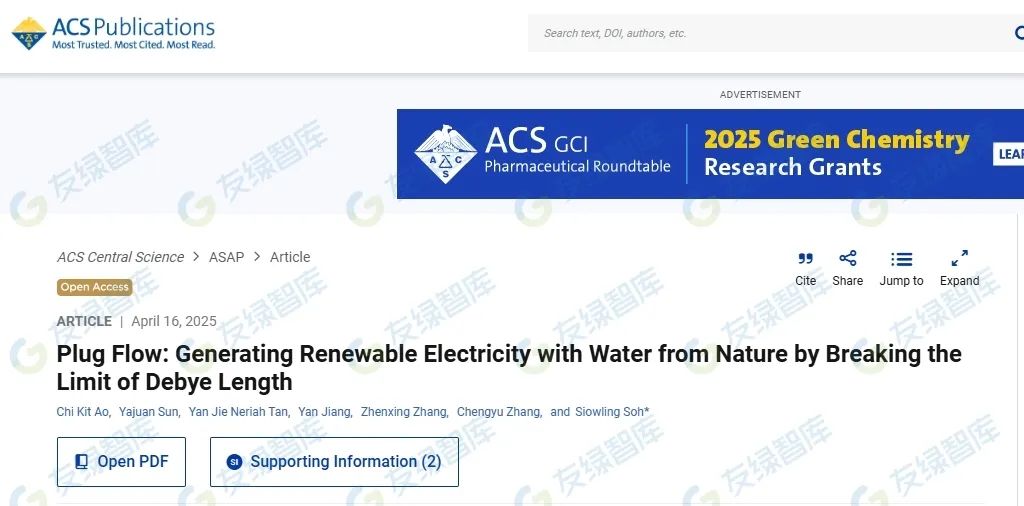This screenshot has width=1024, height=506.
Task: Click the search magnifier icon
Action: pyautogui.click(x=1018, y=33)
